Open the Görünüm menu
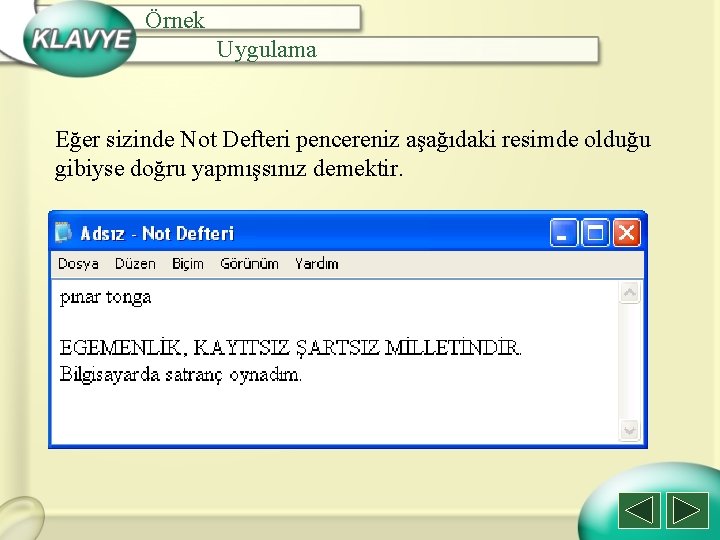 249,264
